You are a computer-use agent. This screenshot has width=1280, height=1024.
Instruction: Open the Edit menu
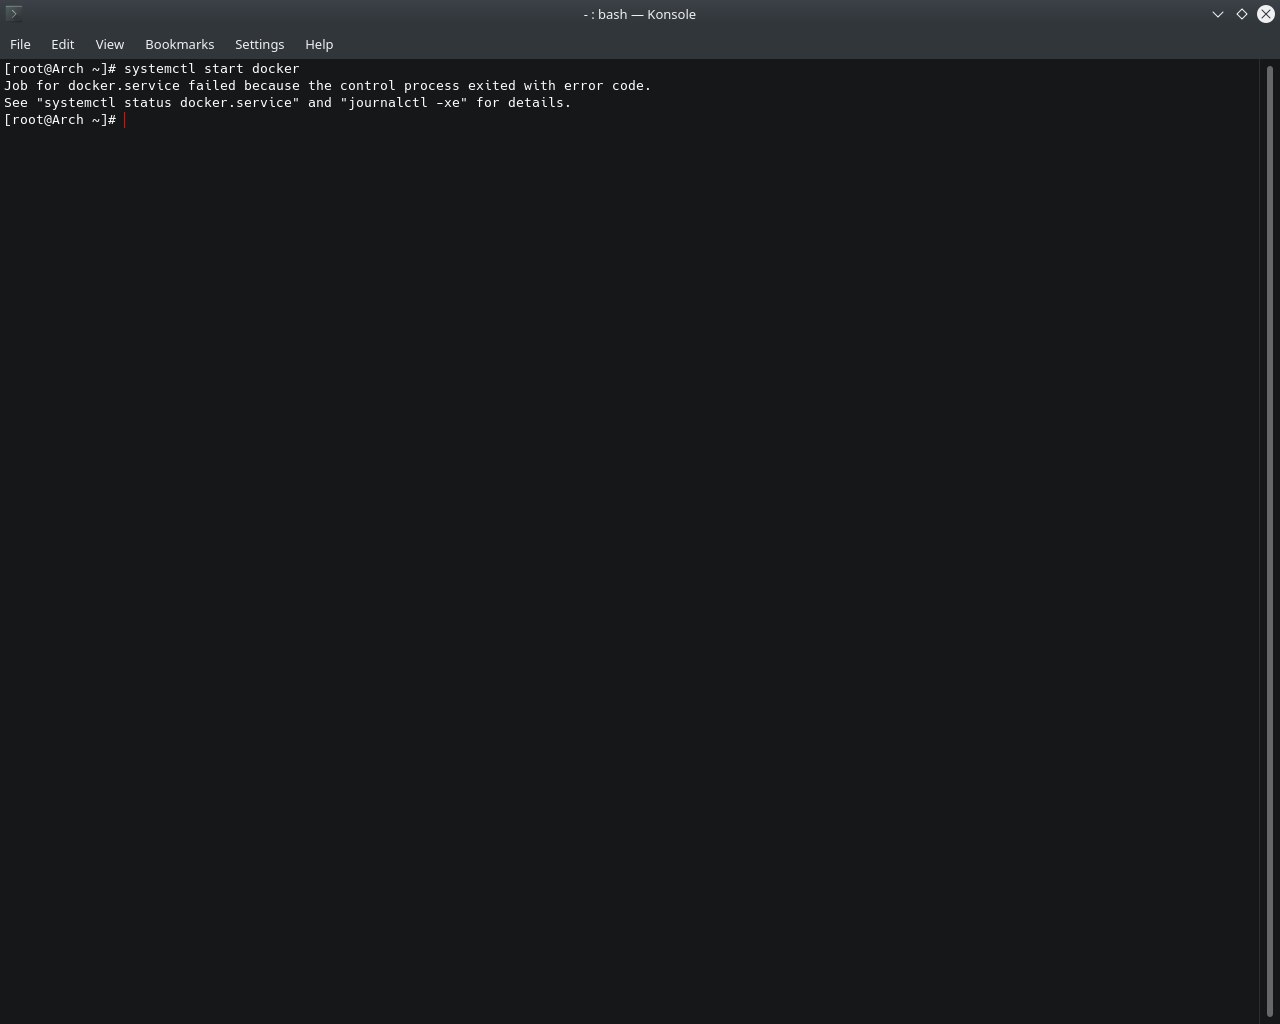point(62,44)
